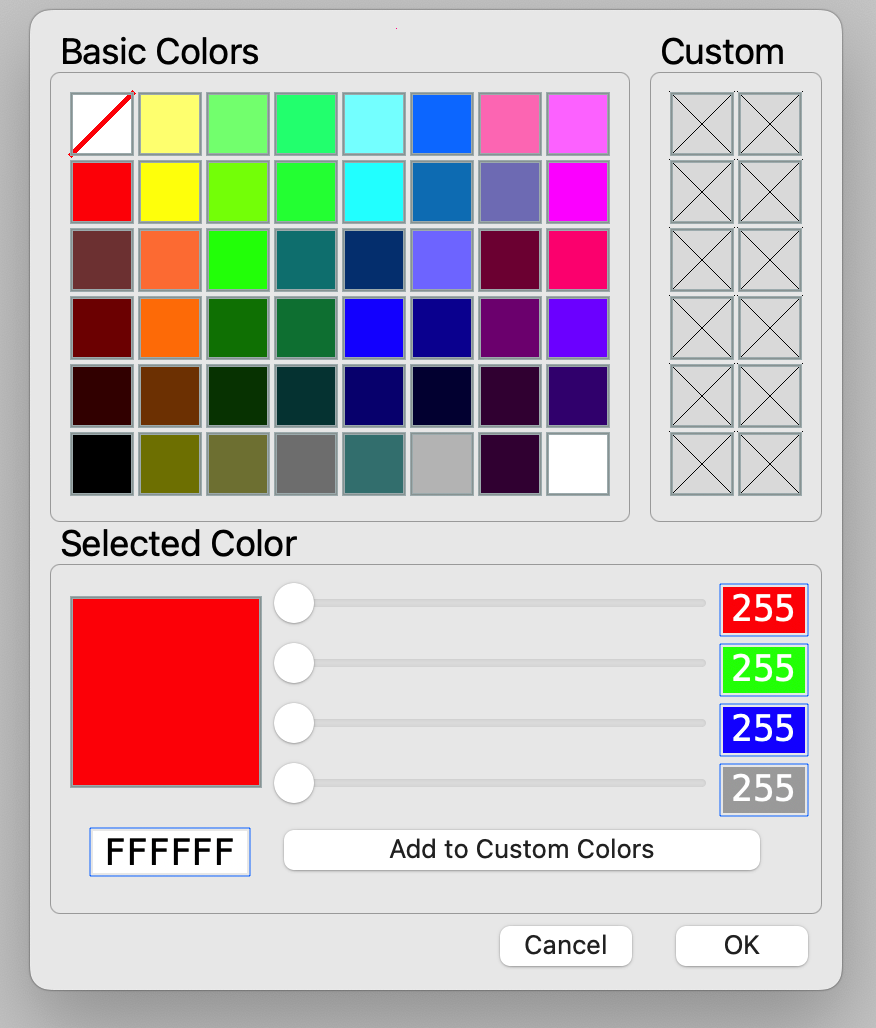876x1028 pixels.
Task: Select the light gray swatch in bottom row
Action: point(442,464)
